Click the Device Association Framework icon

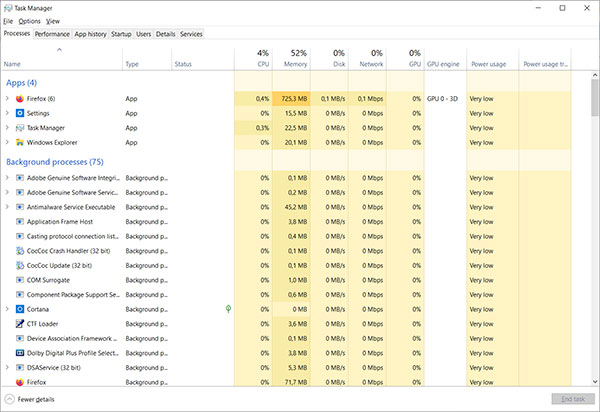[x=20, y=338]
